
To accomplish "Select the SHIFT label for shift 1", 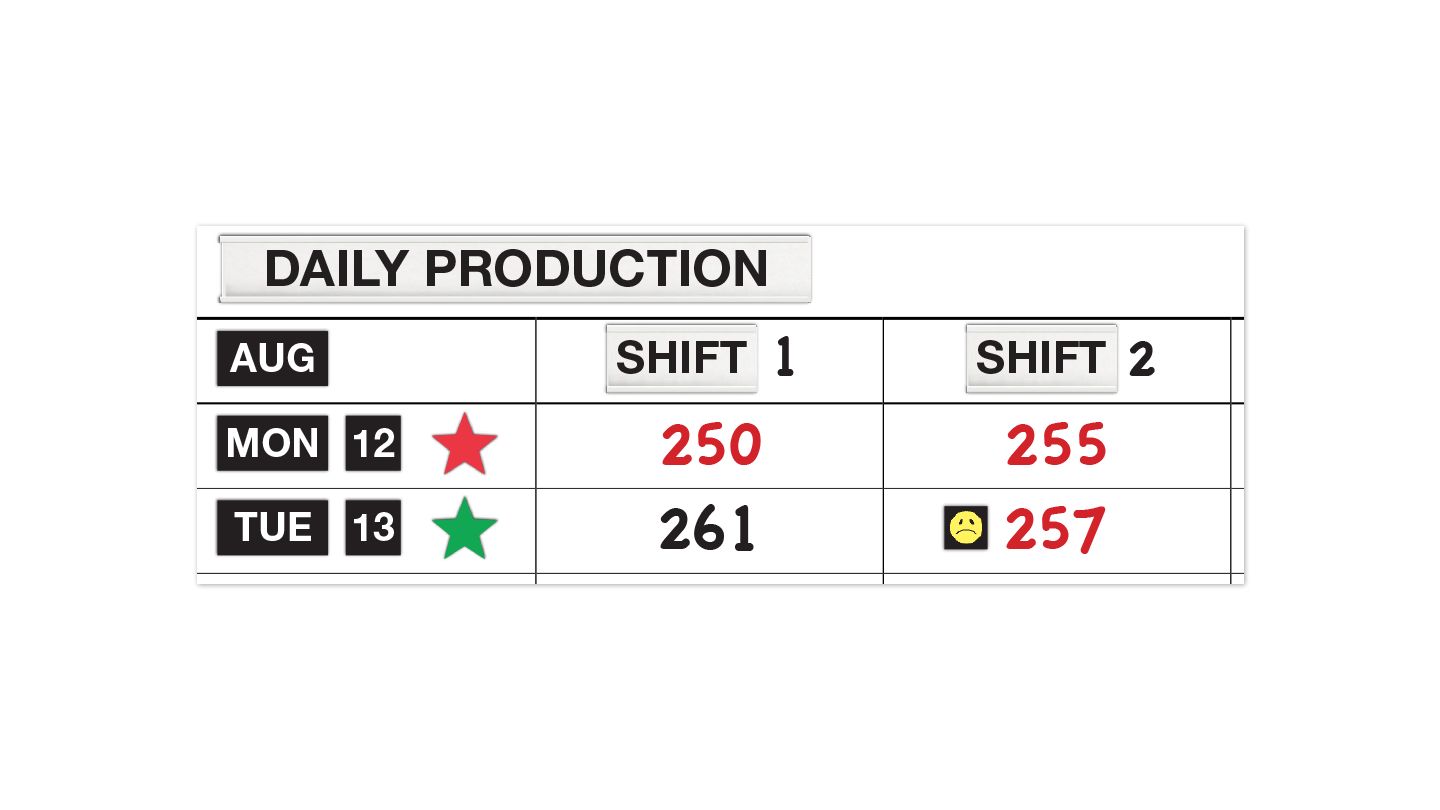I will point(681,358).
